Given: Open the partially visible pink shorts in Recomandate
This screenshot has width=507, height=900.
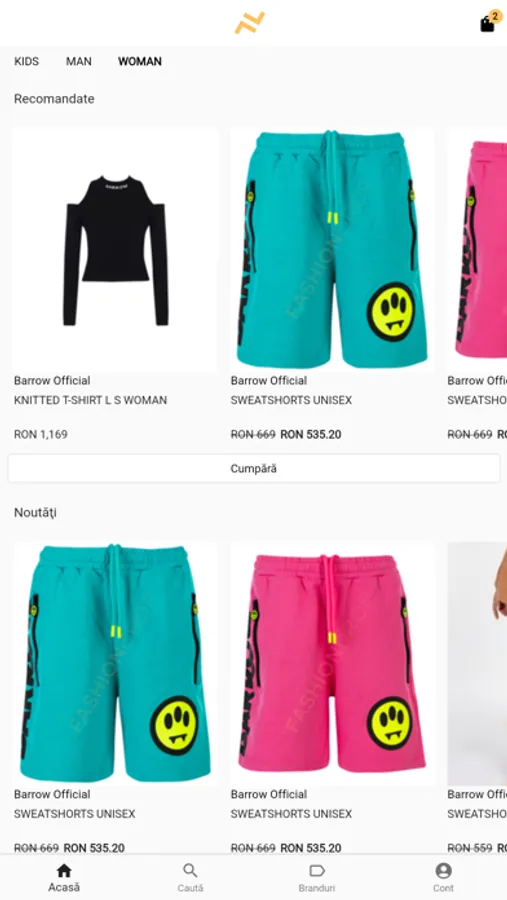Looking at the screenshot, I should point(477,250).
